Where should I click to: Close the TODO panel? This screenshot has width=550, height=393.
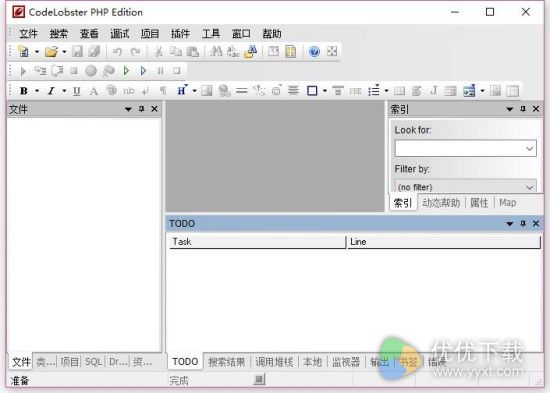tap(536, 224)
